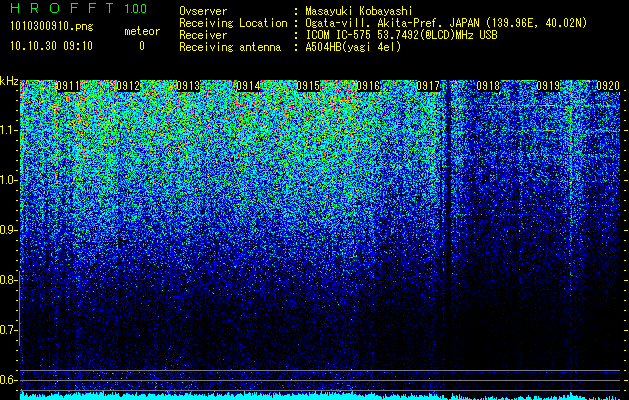Click the kHz axis unit label
Screen dimensions: 629x400
(x=9, y=81)
